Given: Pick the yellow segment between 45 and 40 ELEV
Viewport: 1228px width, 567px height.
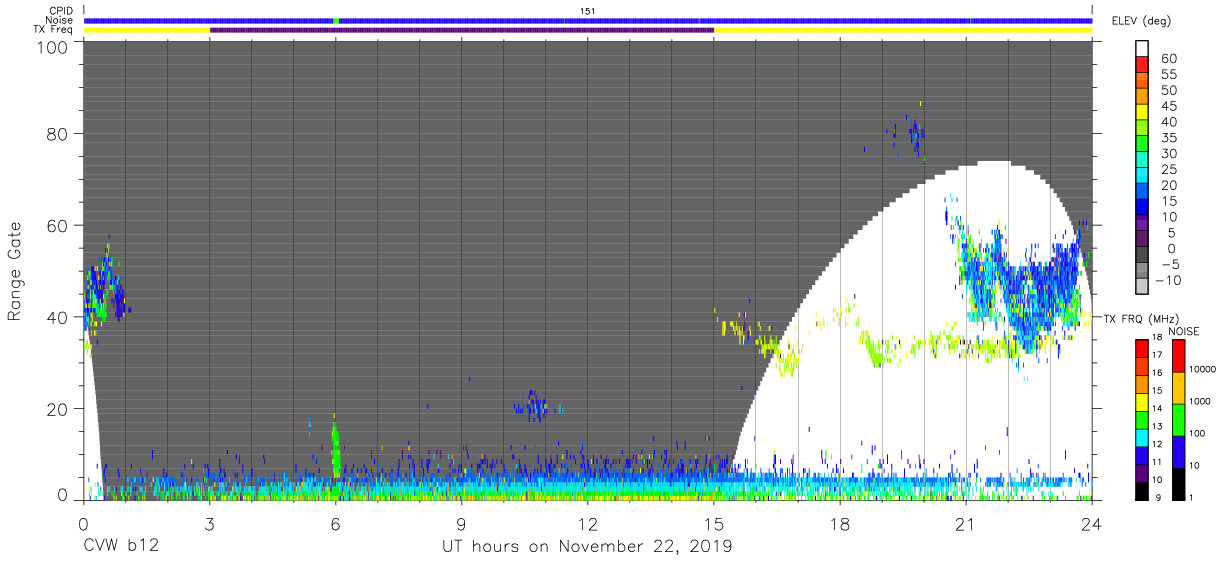Looking at the screenshot, I should pyautogui.click(x=1142, y=114).
